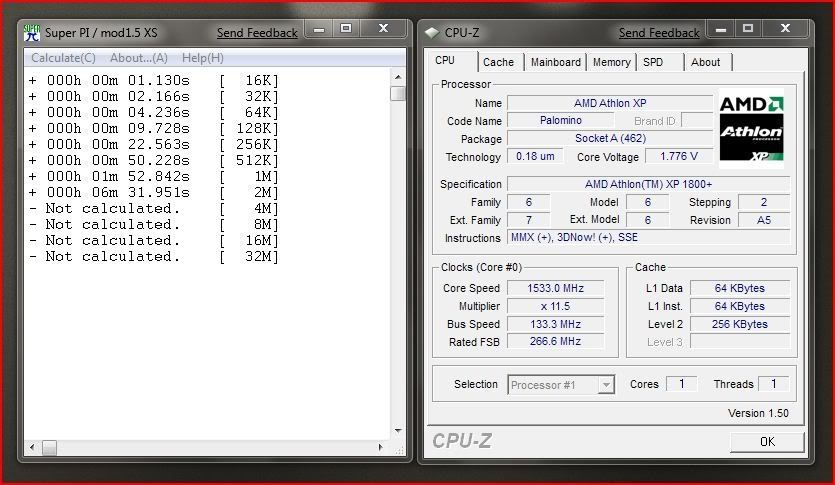This screenshot has height=485, width=835.
Task: Open the About...(A) menu in Super PI
Action: [x=138, y=58]
